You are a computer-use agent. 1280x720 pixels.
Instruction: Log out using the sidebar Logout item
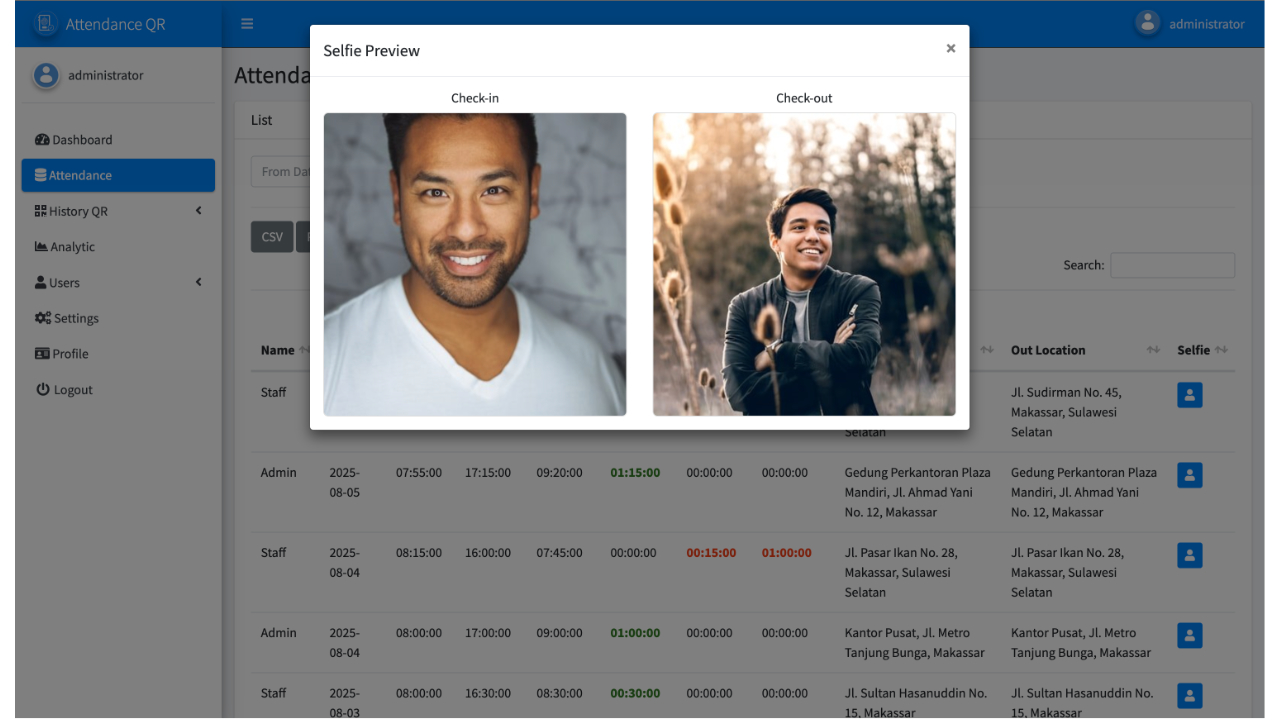click(x=118, y=390)
